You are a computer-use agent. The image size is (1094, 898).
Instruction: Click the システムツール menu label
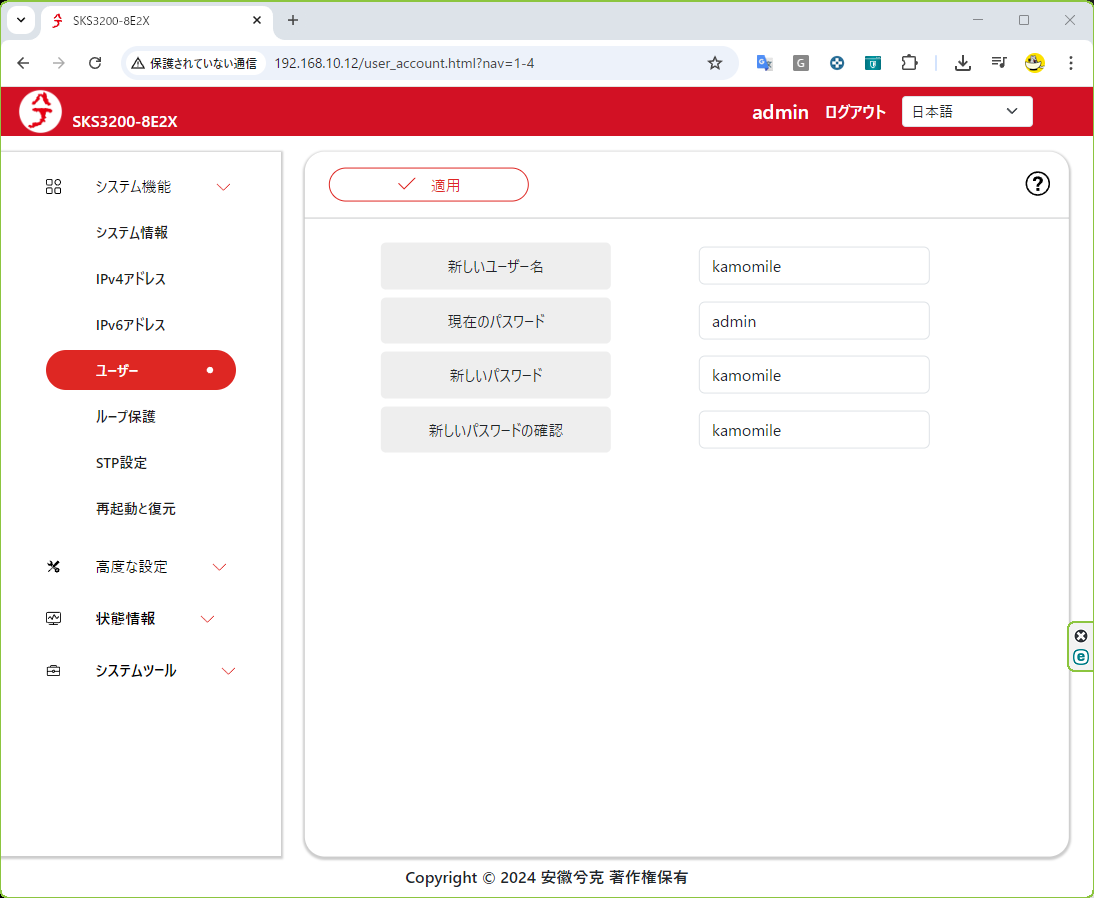point(136,671)
